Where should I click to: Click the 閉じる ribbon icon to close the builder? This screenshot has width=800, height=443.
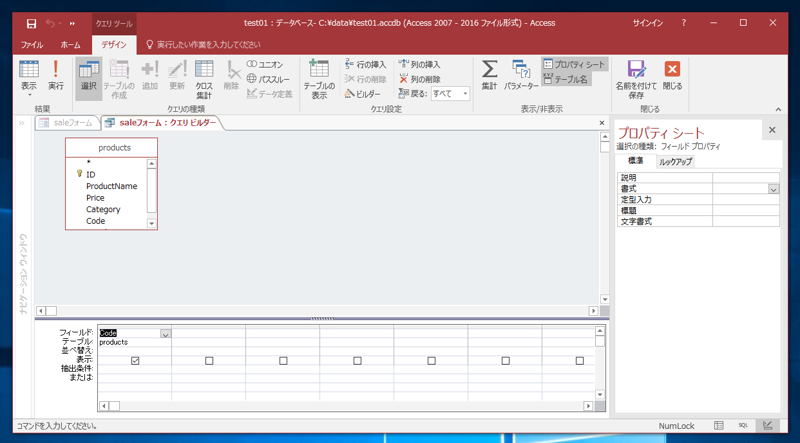click(672, 74)
